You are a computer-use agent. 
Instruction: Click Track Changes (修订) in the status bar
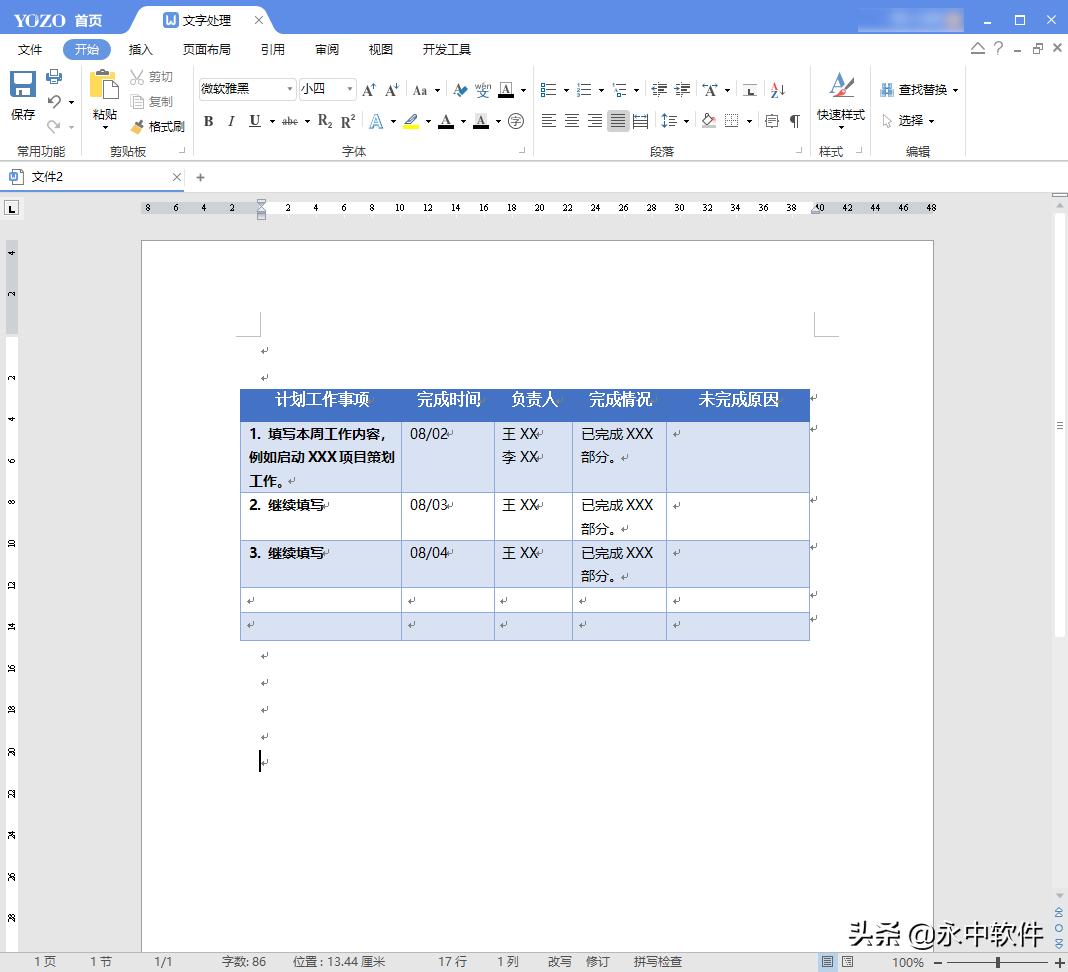[x=597, y=961]
